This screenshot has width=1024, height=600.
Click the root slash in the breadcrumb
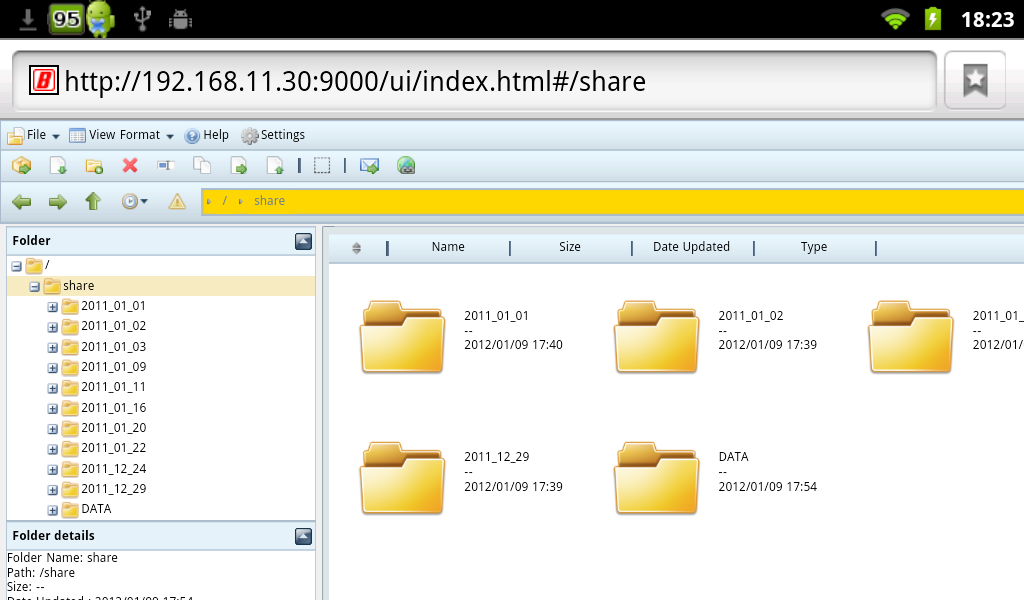point(225,201)
